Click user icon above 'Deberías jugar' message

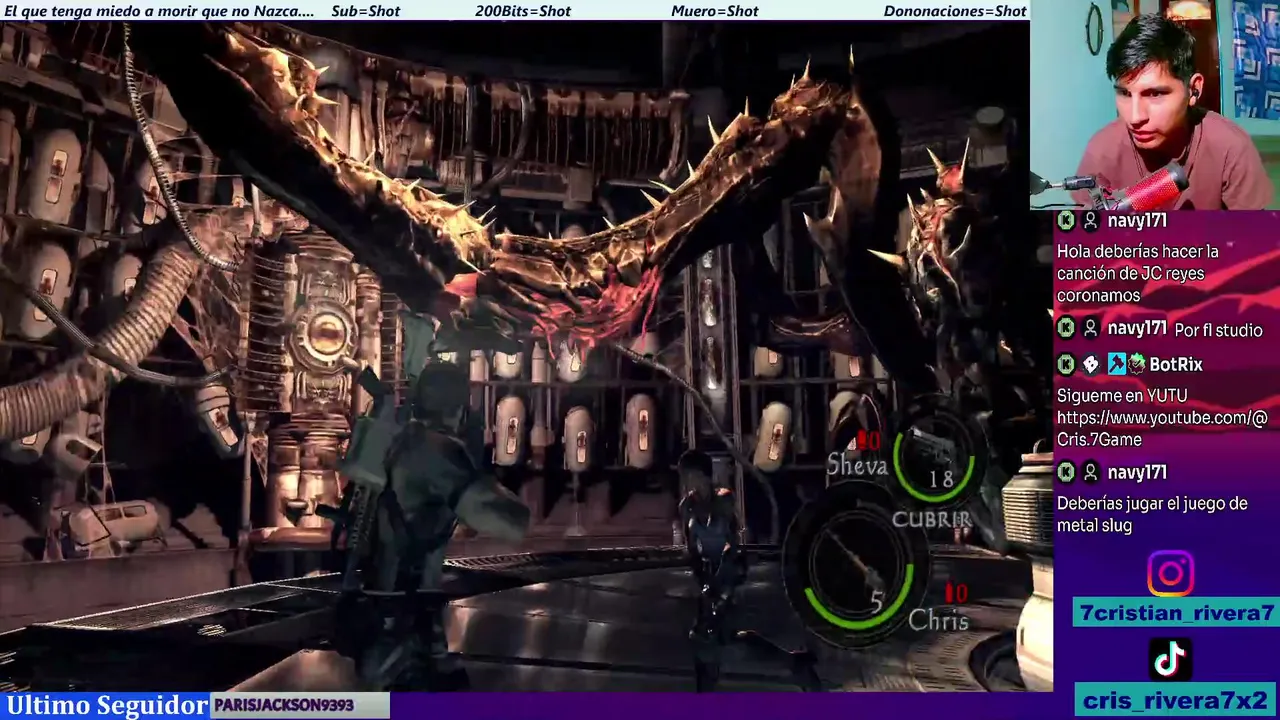click(x=1091, y=472)
